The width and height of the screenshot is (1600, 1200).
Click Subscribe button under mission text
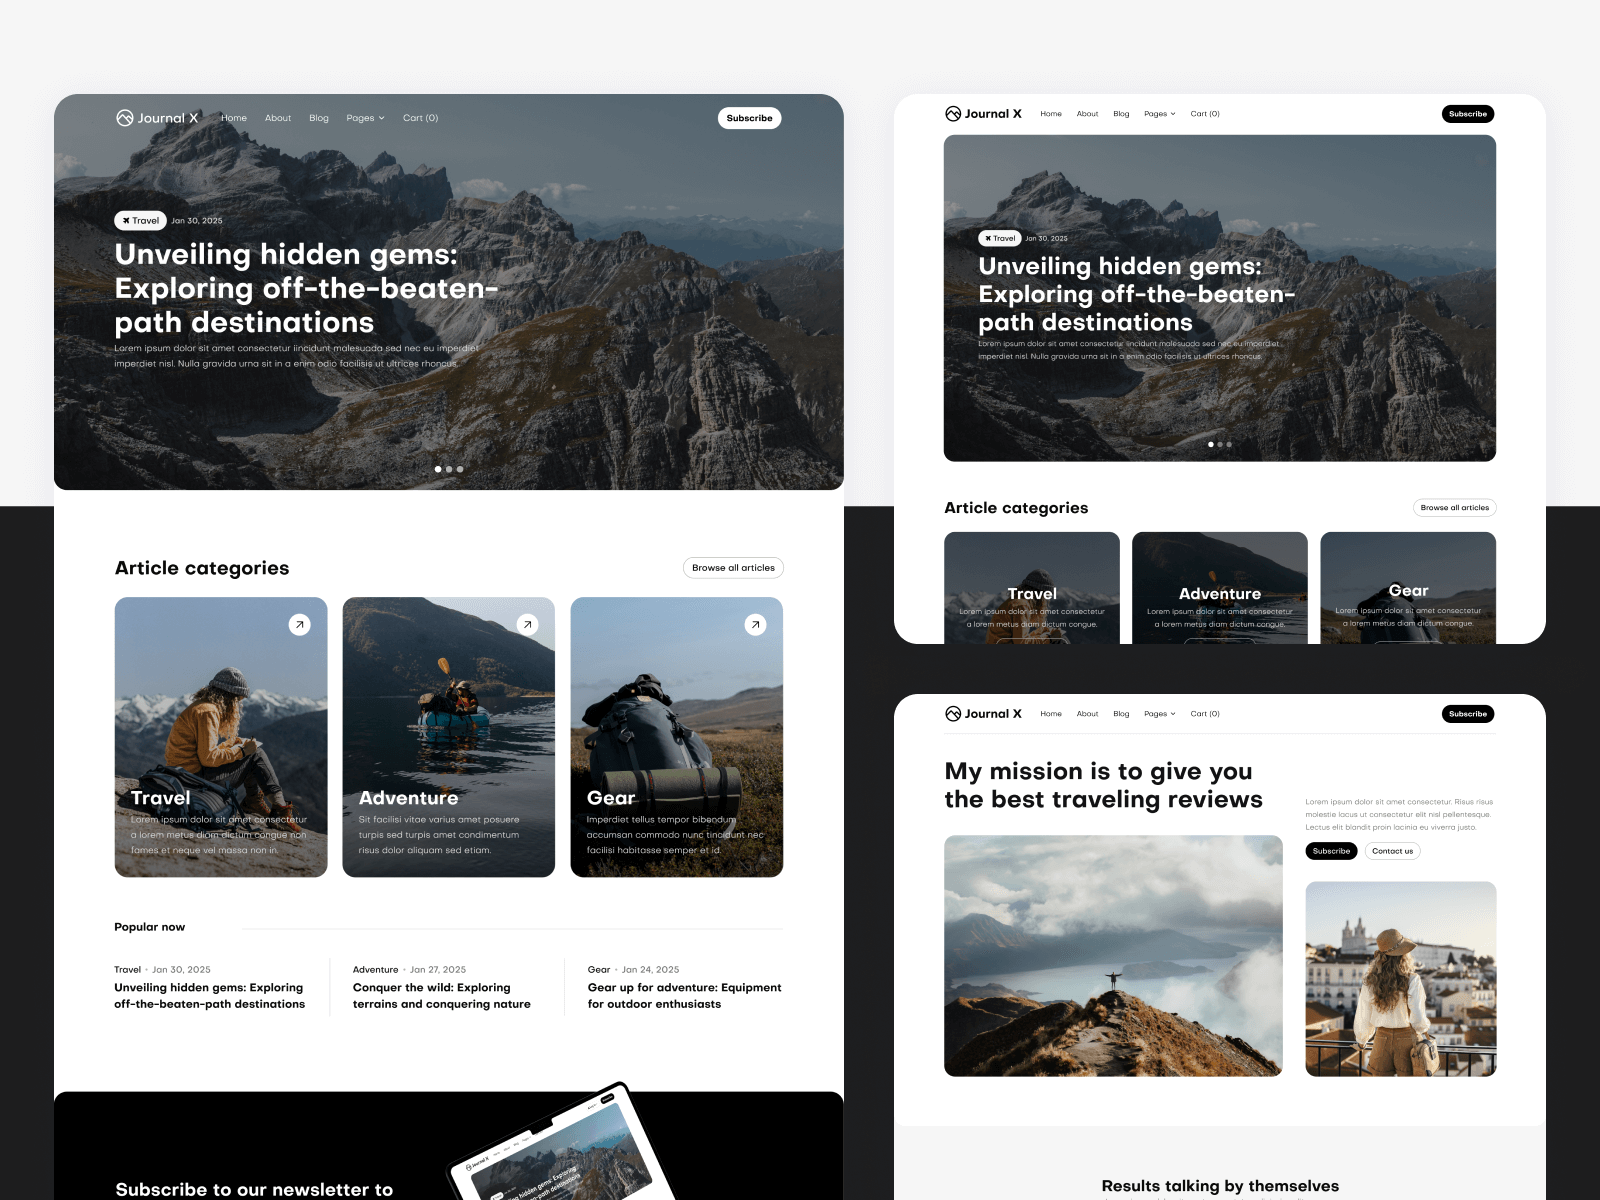1331,851
